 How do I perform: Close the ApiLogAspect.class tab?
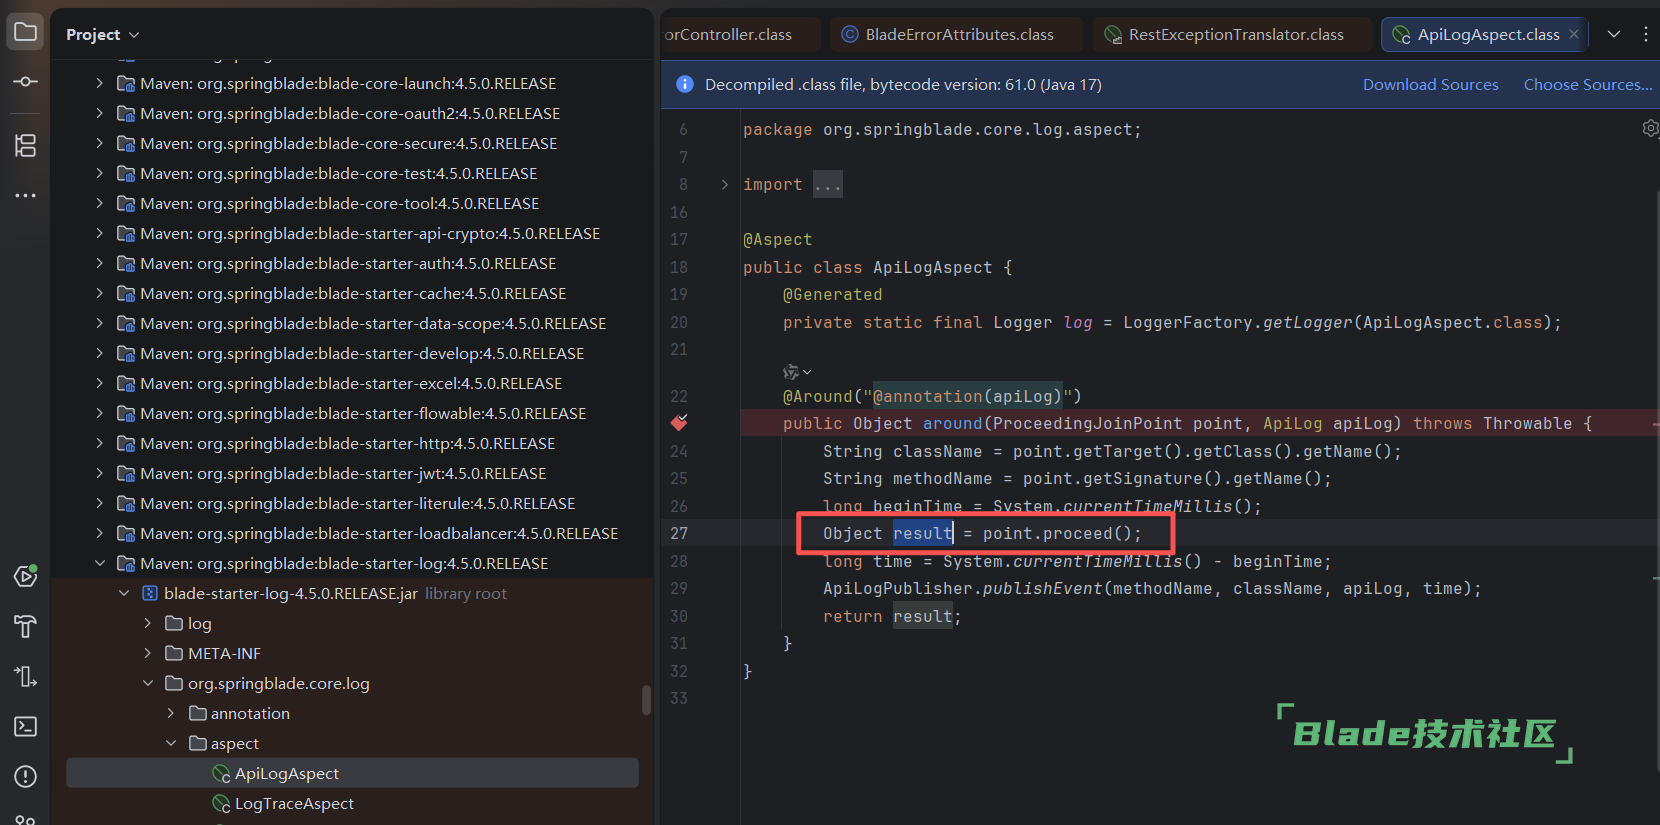click(x=1574, y=34)
